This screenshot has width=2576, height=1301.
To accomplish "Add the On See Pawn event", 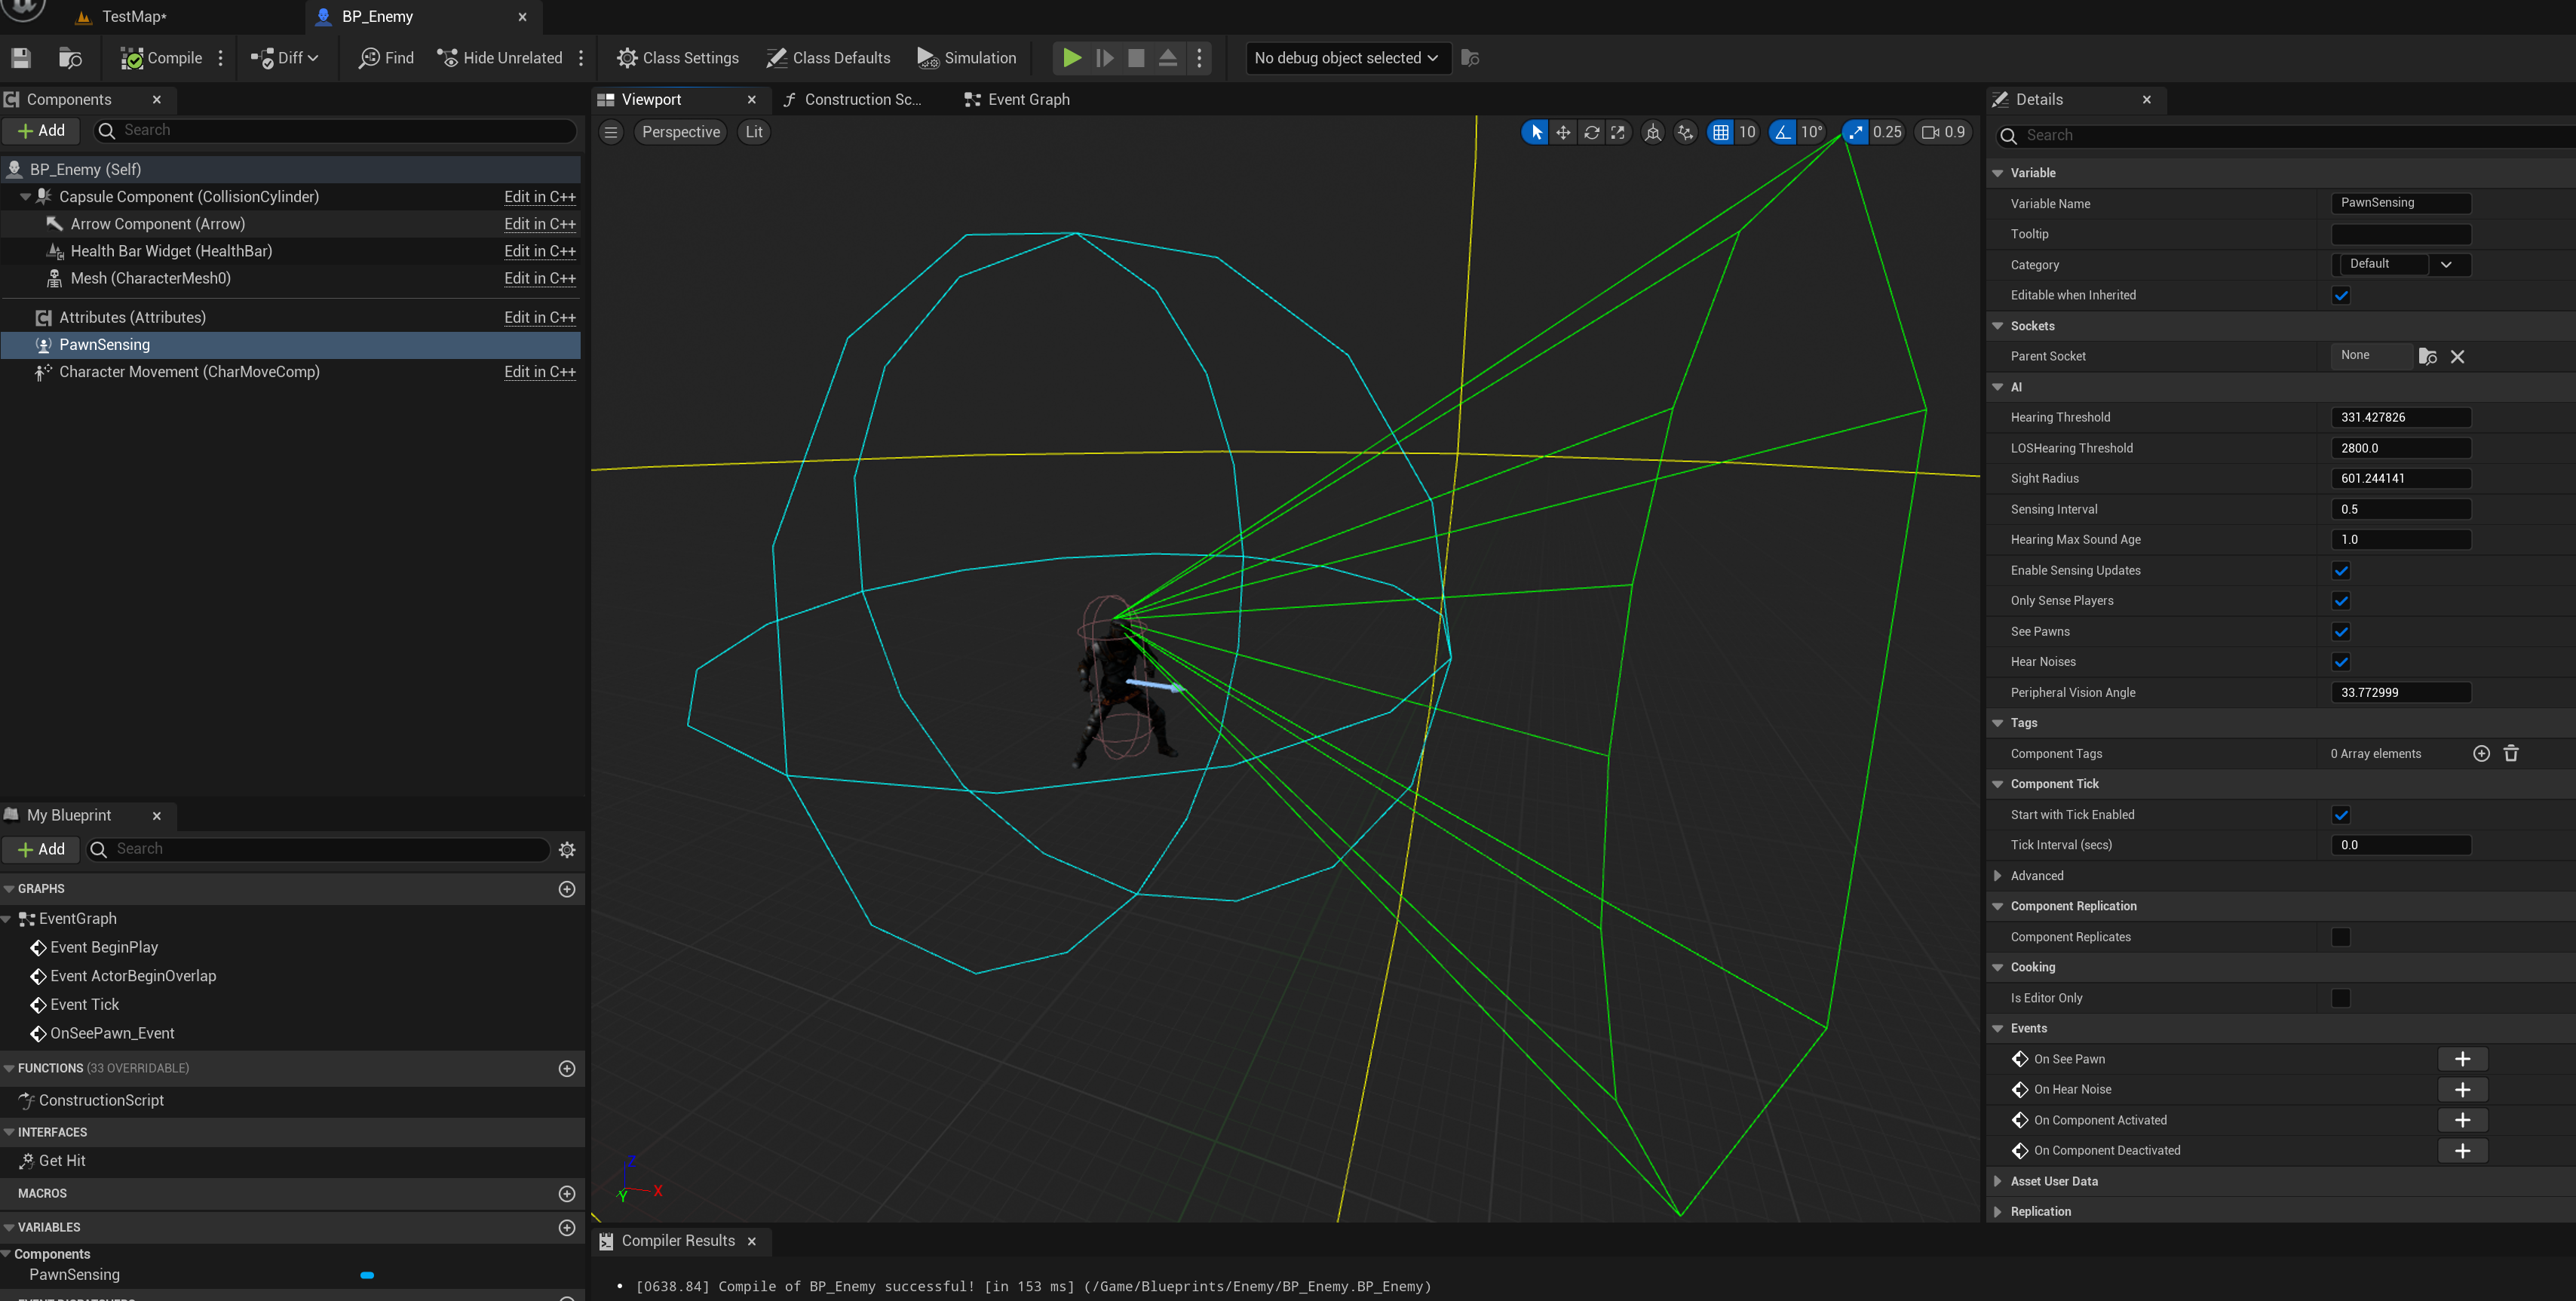I will tap(2462, 1060).
